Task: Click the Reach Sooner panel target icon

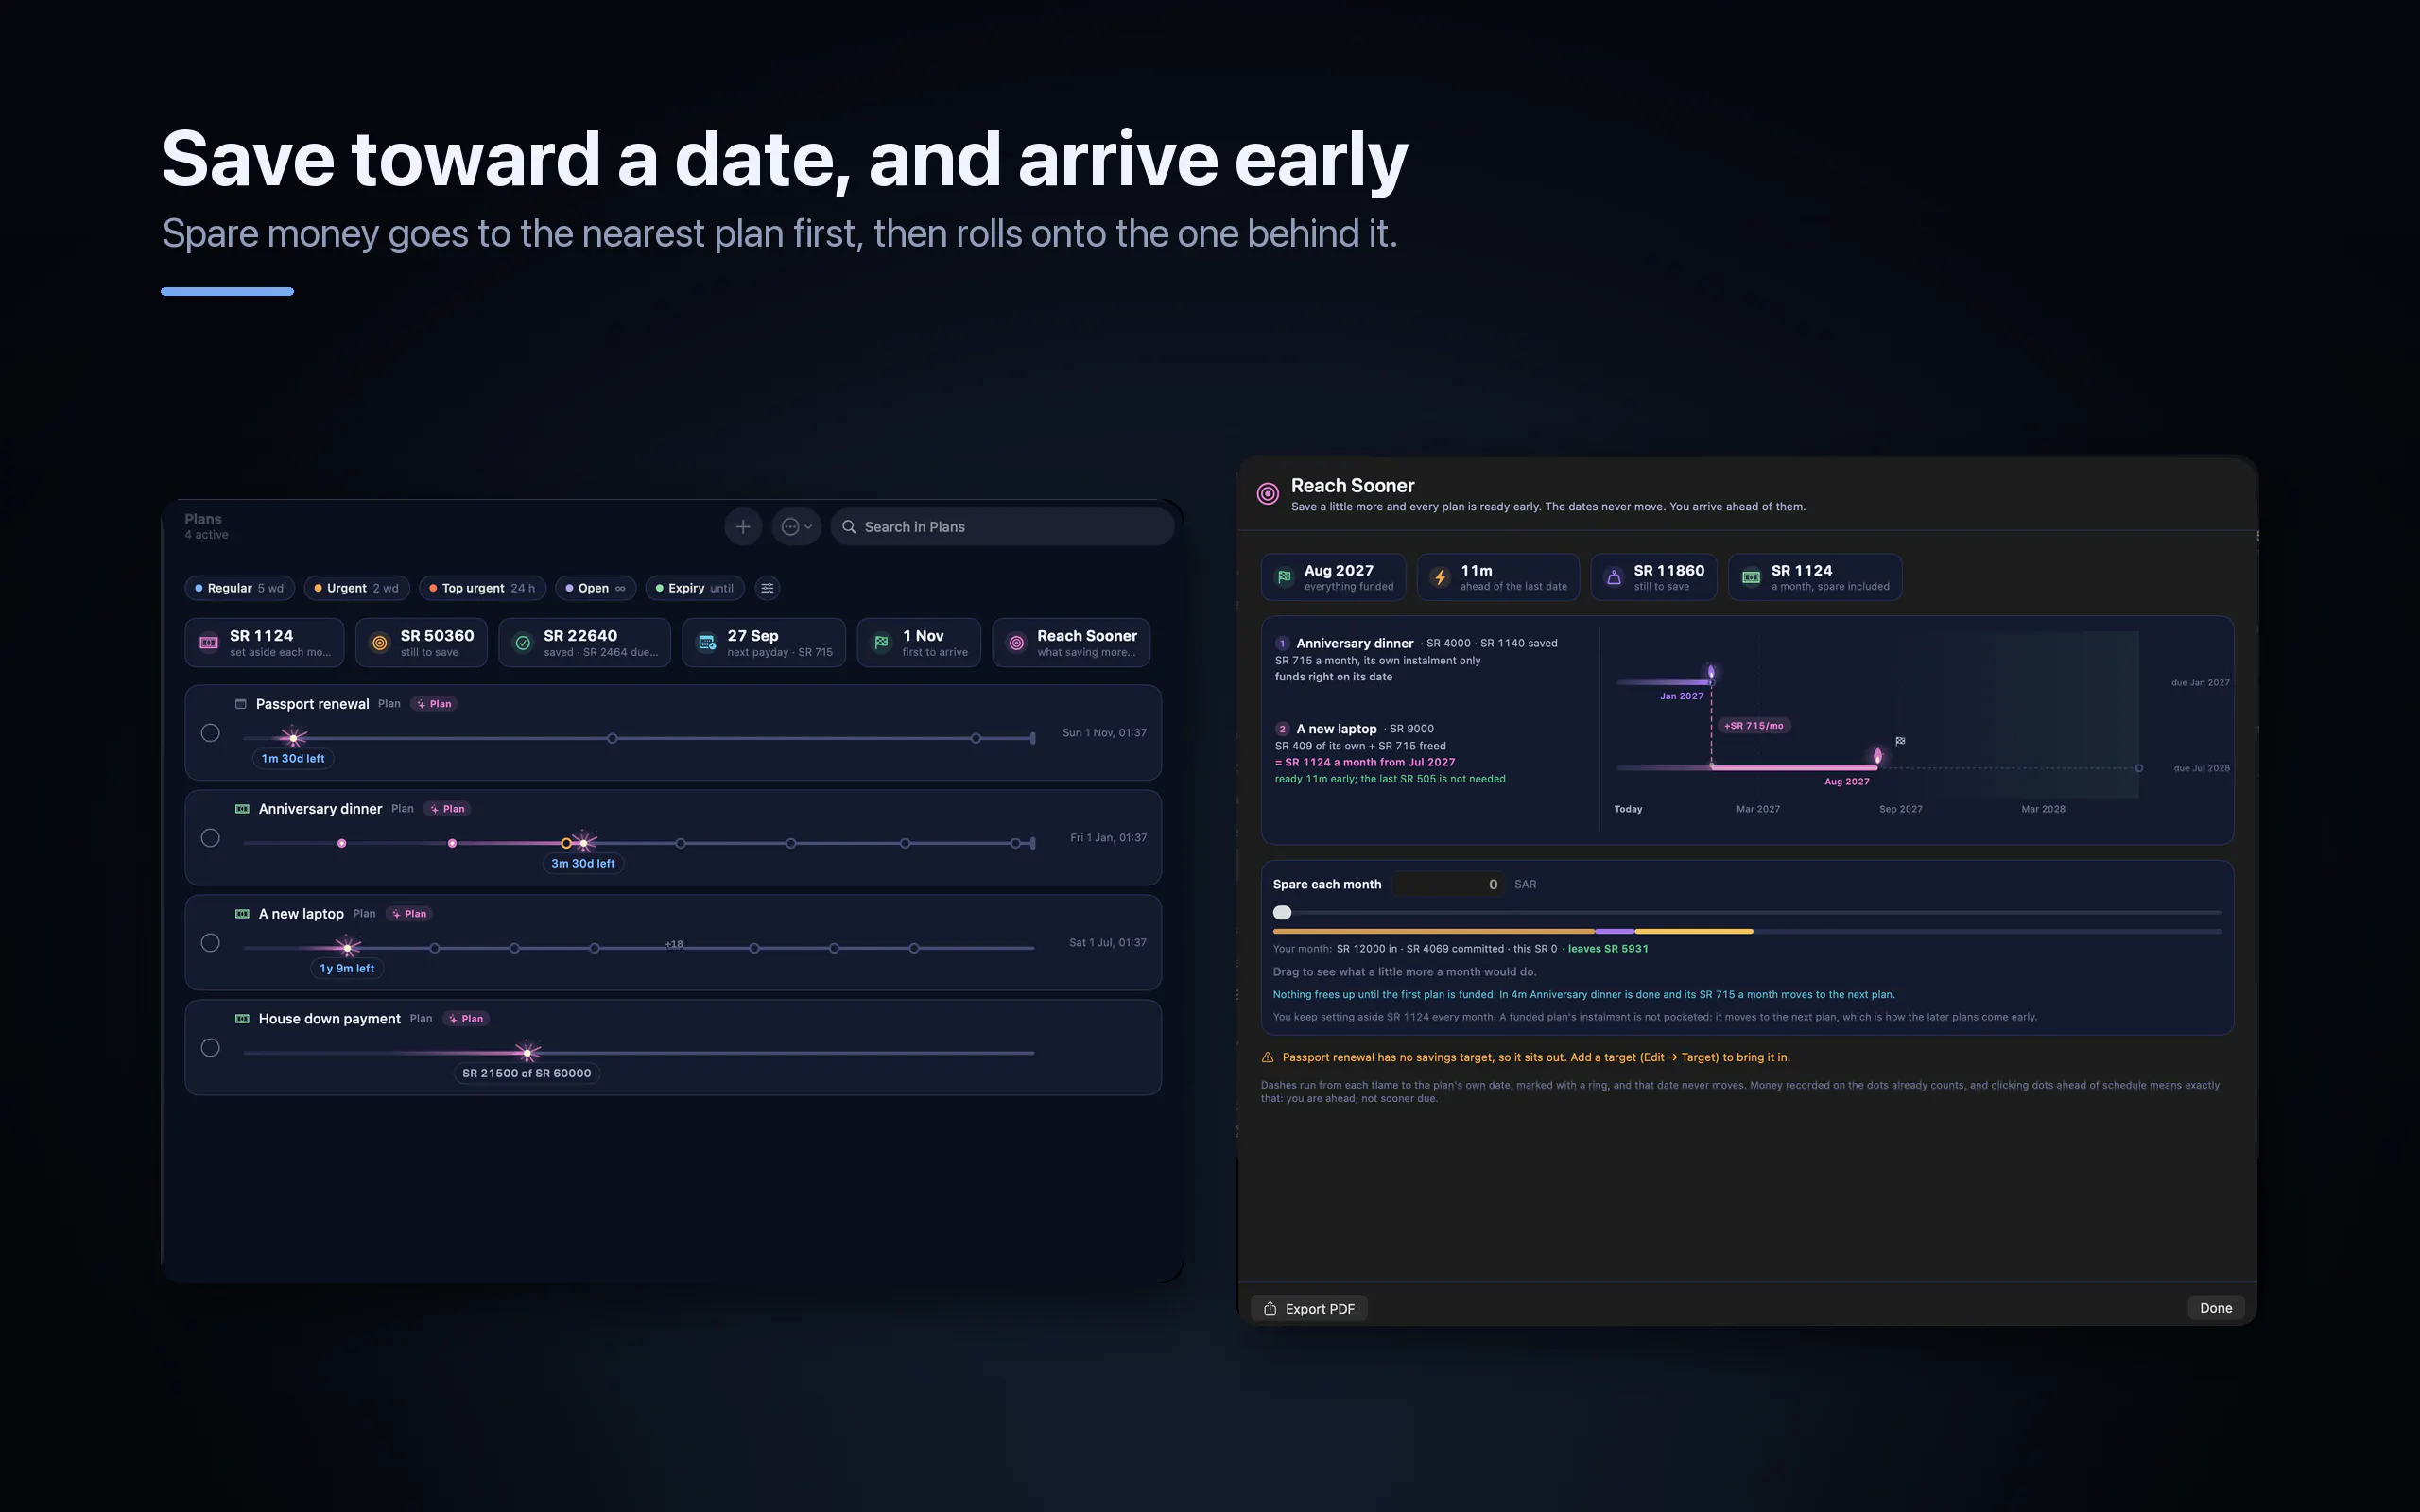Action: [x=1267, y=494]
